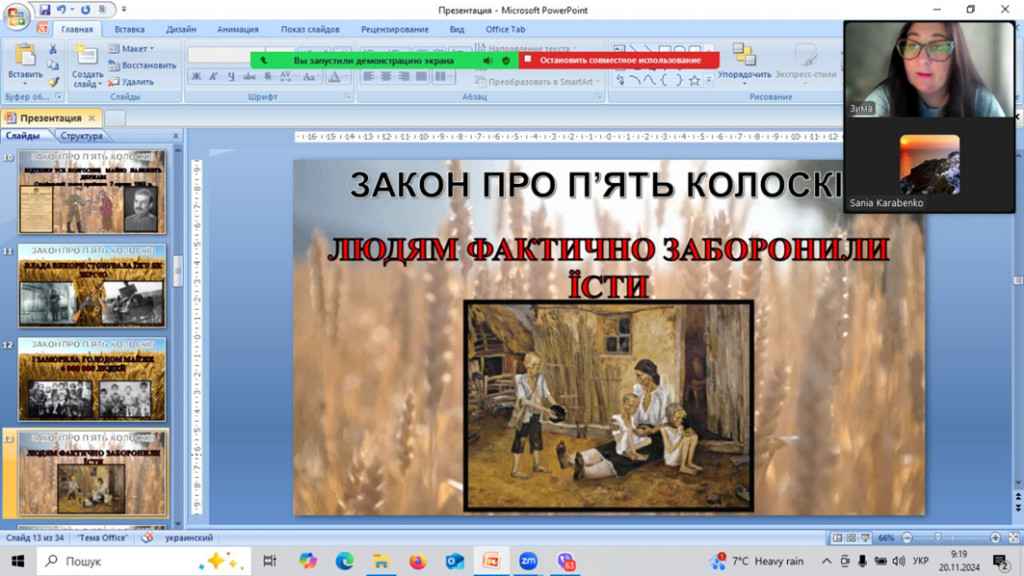Save the presentation from quick access toolbar

point(45,10)
